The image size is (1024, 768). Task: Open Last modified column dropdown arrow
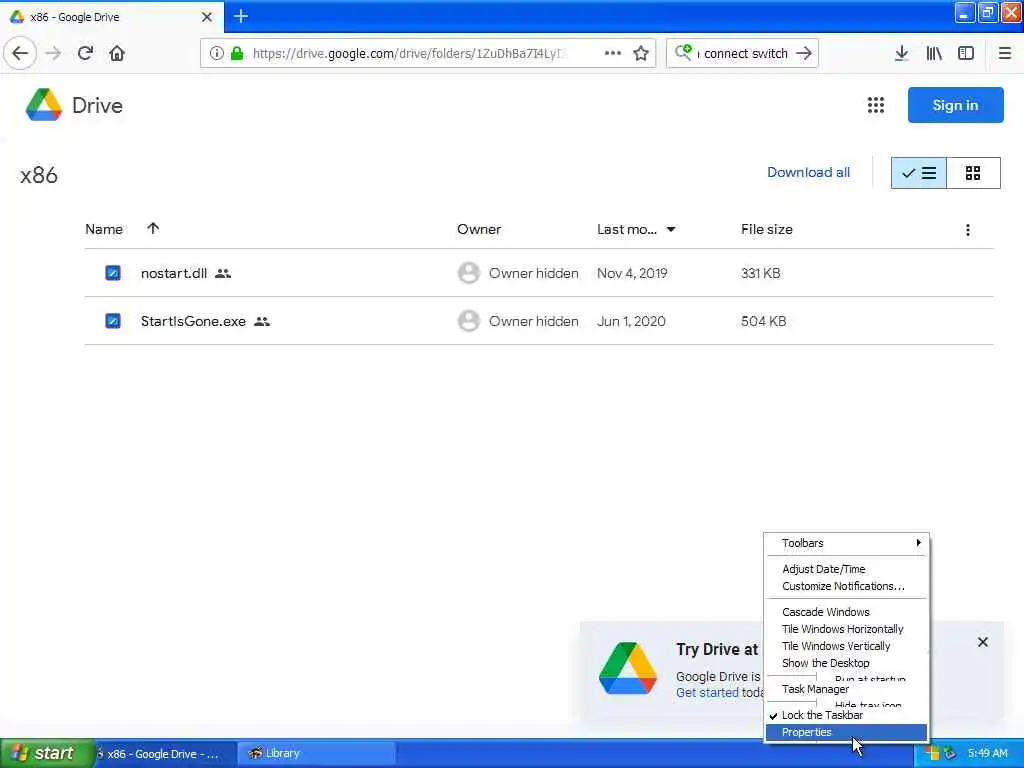671,229
